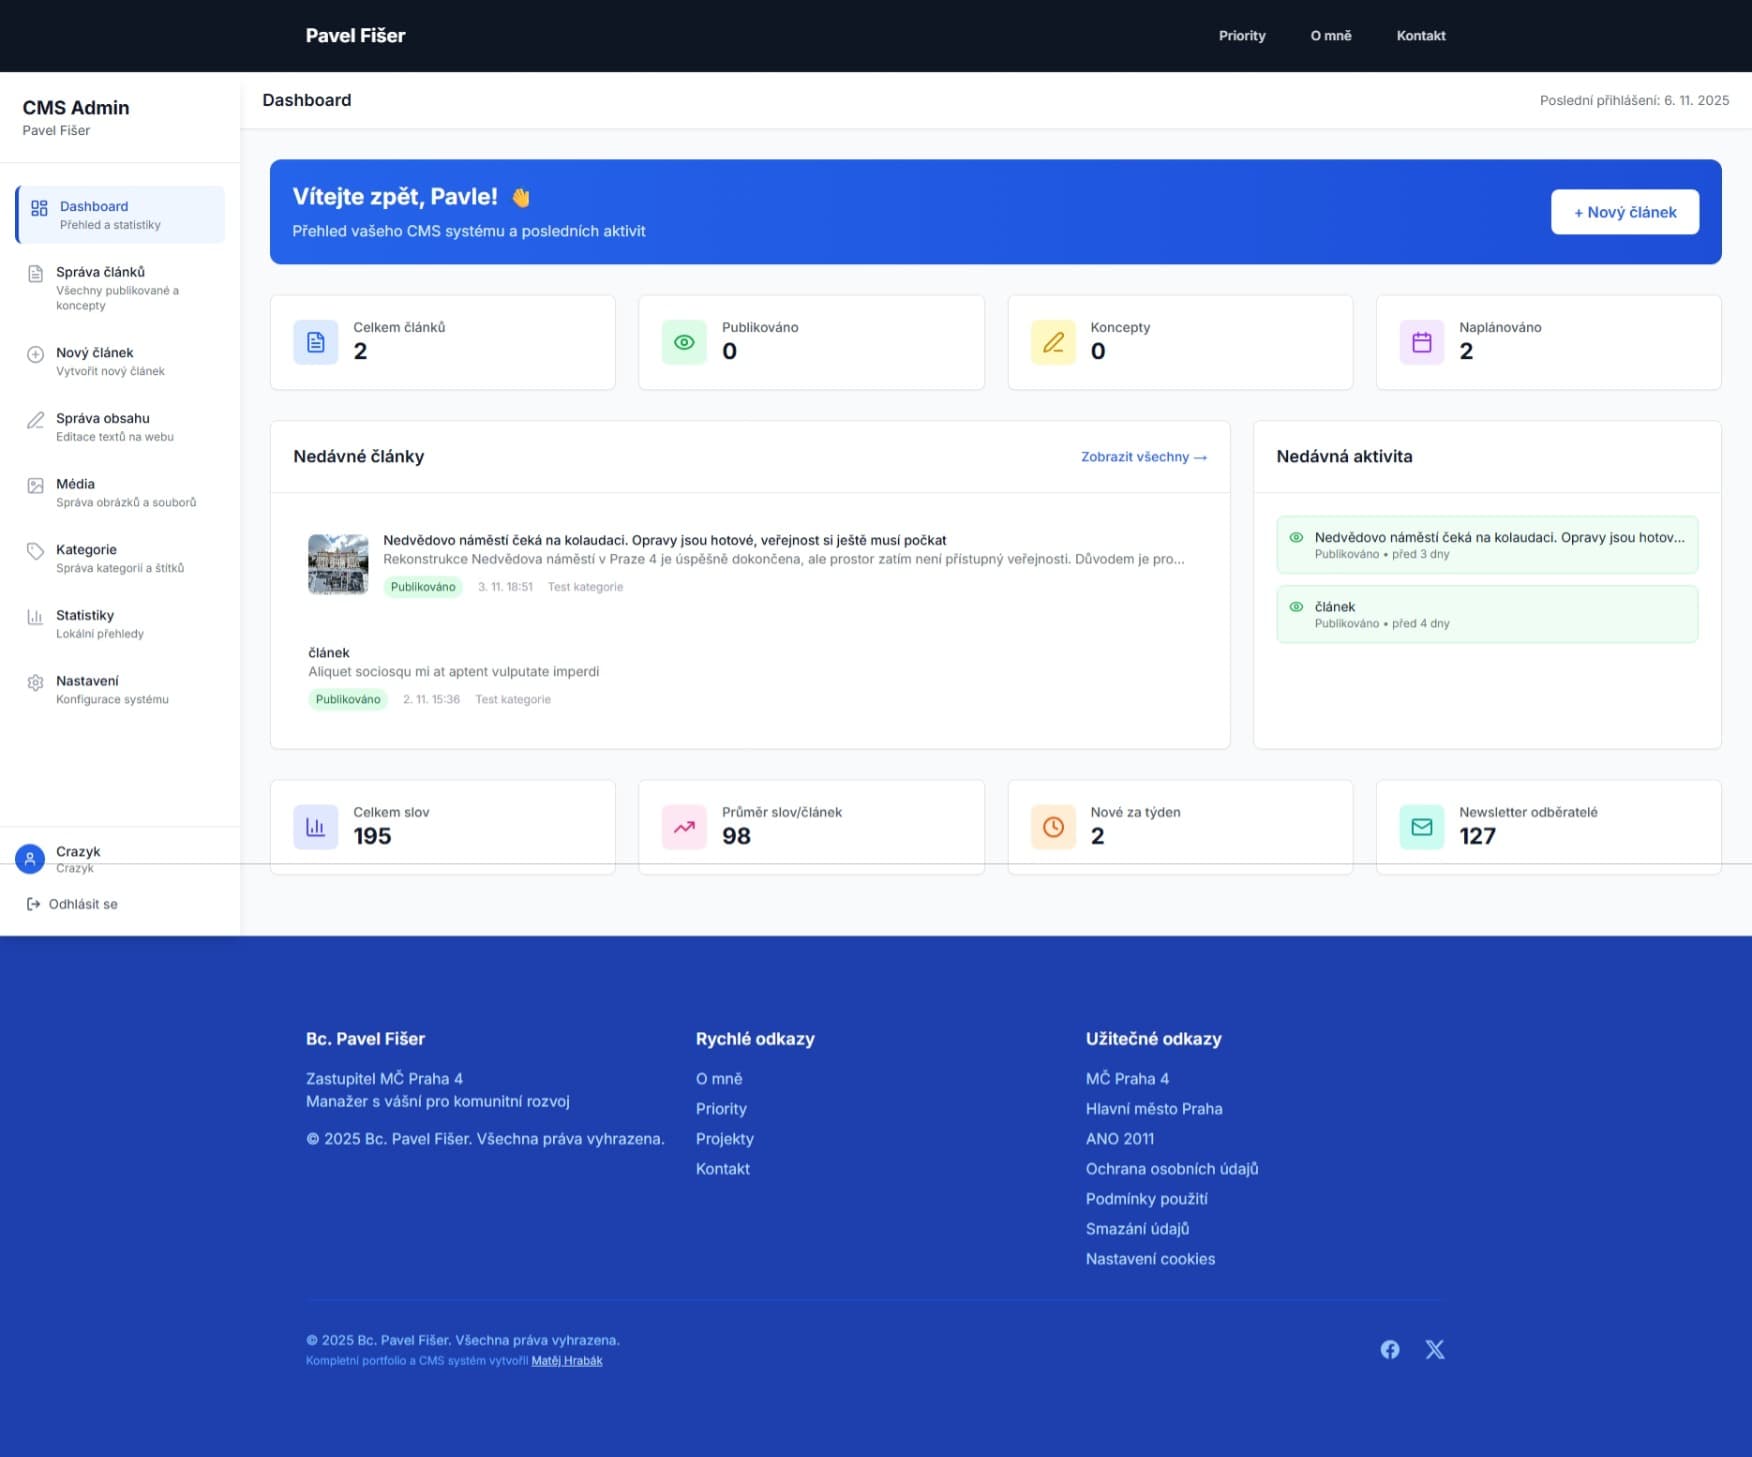
Task: Open Statistiky via the chart icon
Action: pos(36,616)
